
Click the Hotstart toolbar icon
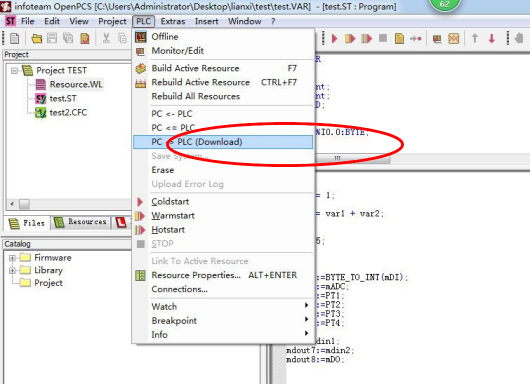tap(366, 39)
